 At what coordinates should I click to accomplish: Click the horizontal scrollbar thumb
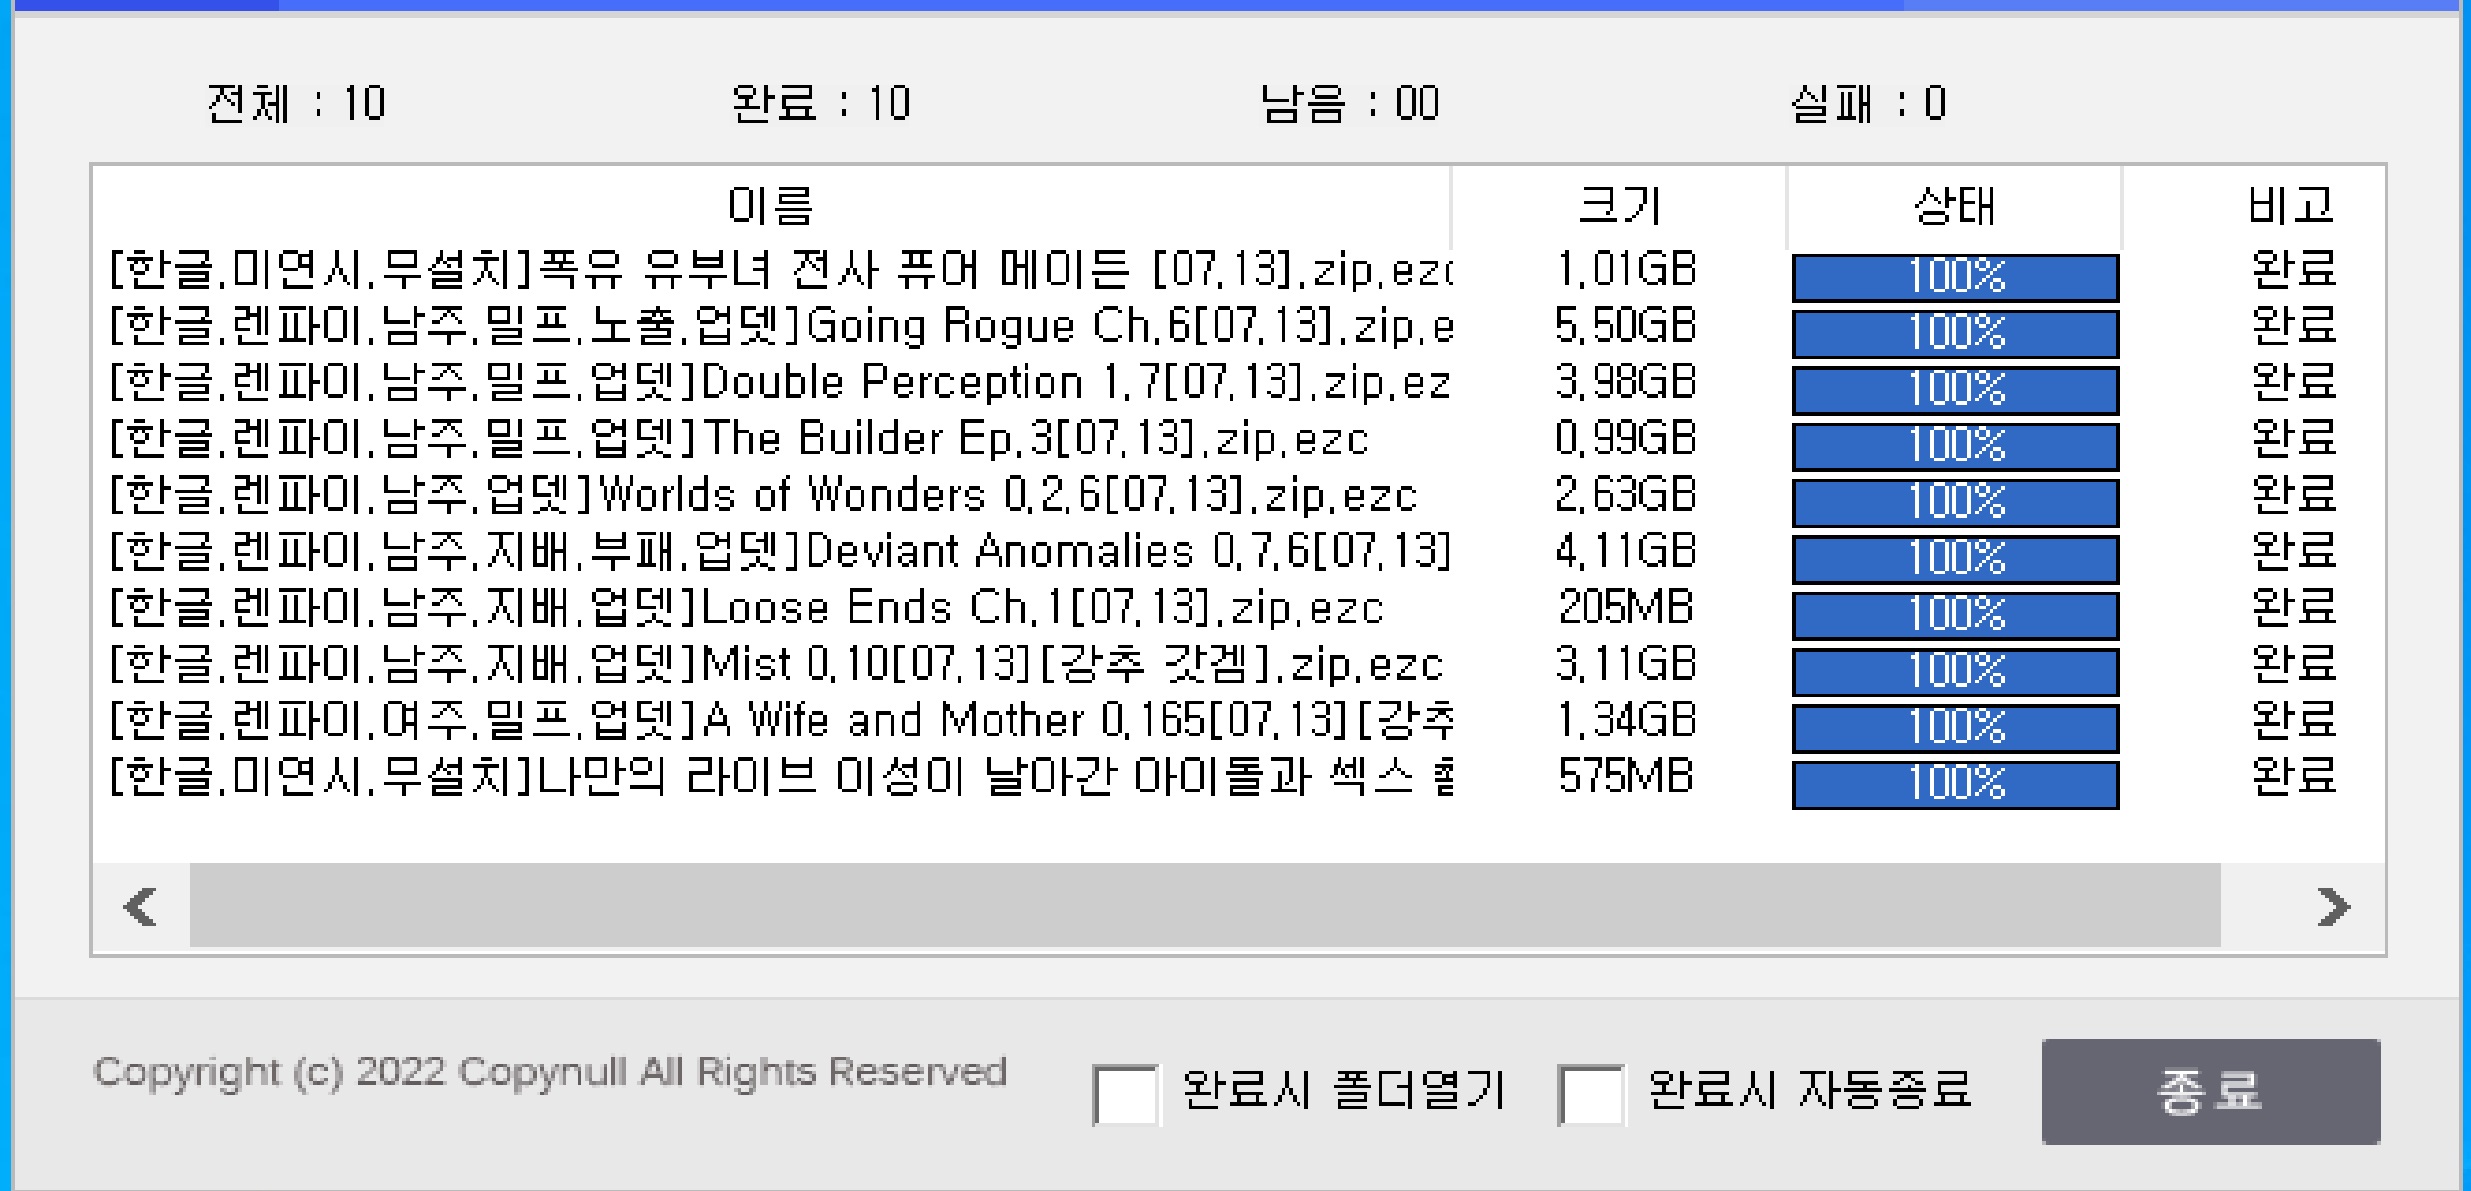[x=1204, y=907]
